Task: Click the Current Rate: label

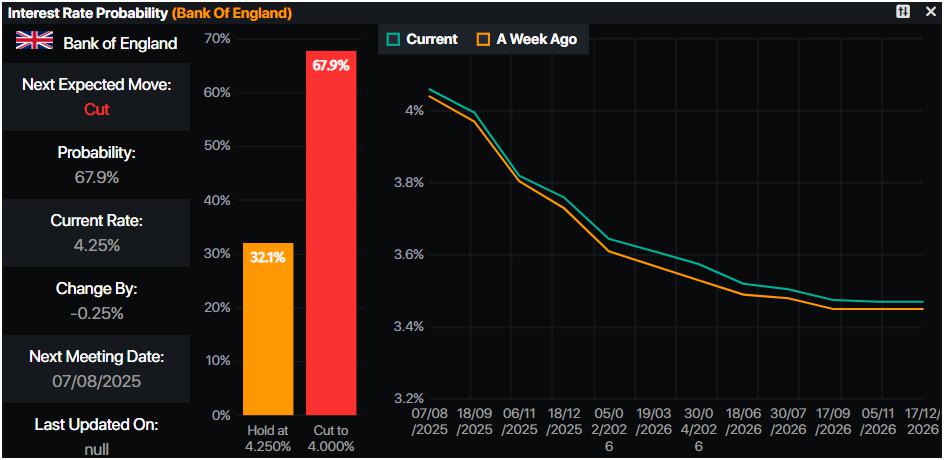Action: (96, 220)
